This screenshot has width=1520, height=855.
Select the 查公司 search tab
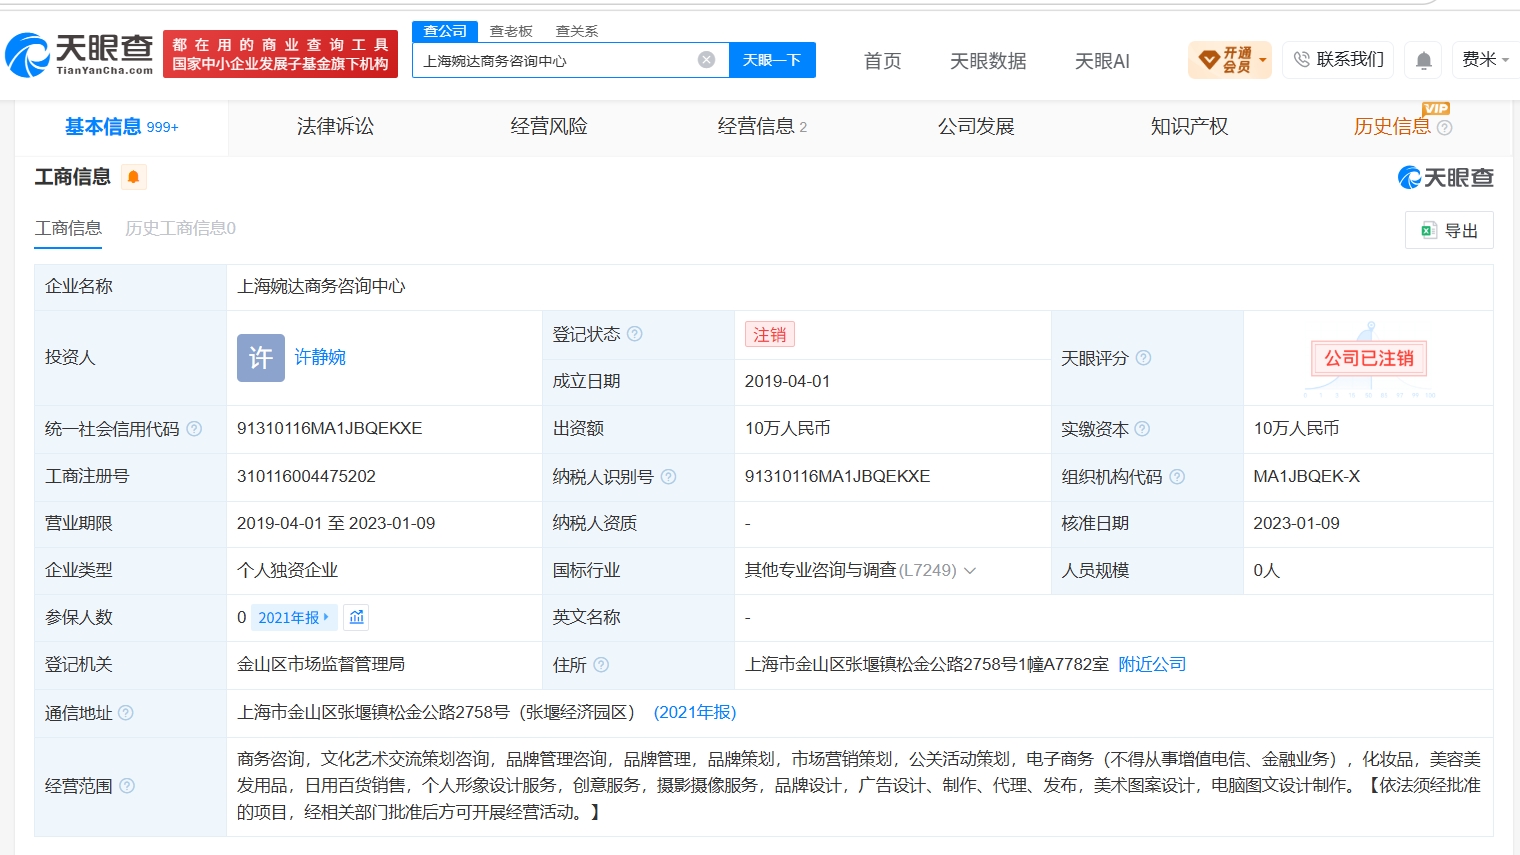coord(445,31)
